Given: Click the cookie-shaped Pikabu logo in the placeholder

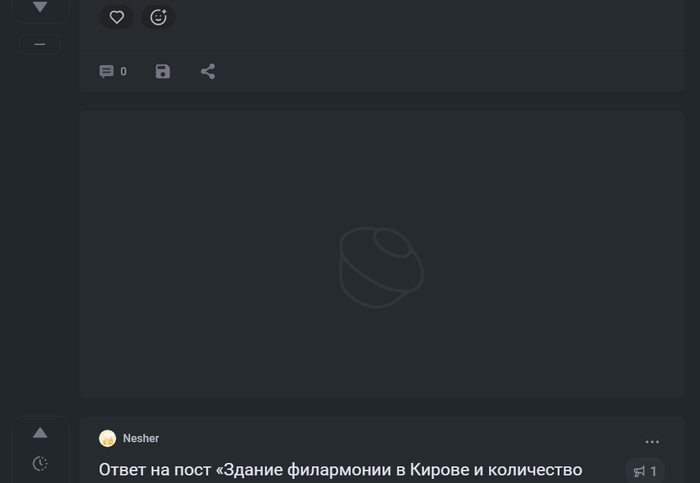Looking at the screenshot, I should [x=380, y=266].
